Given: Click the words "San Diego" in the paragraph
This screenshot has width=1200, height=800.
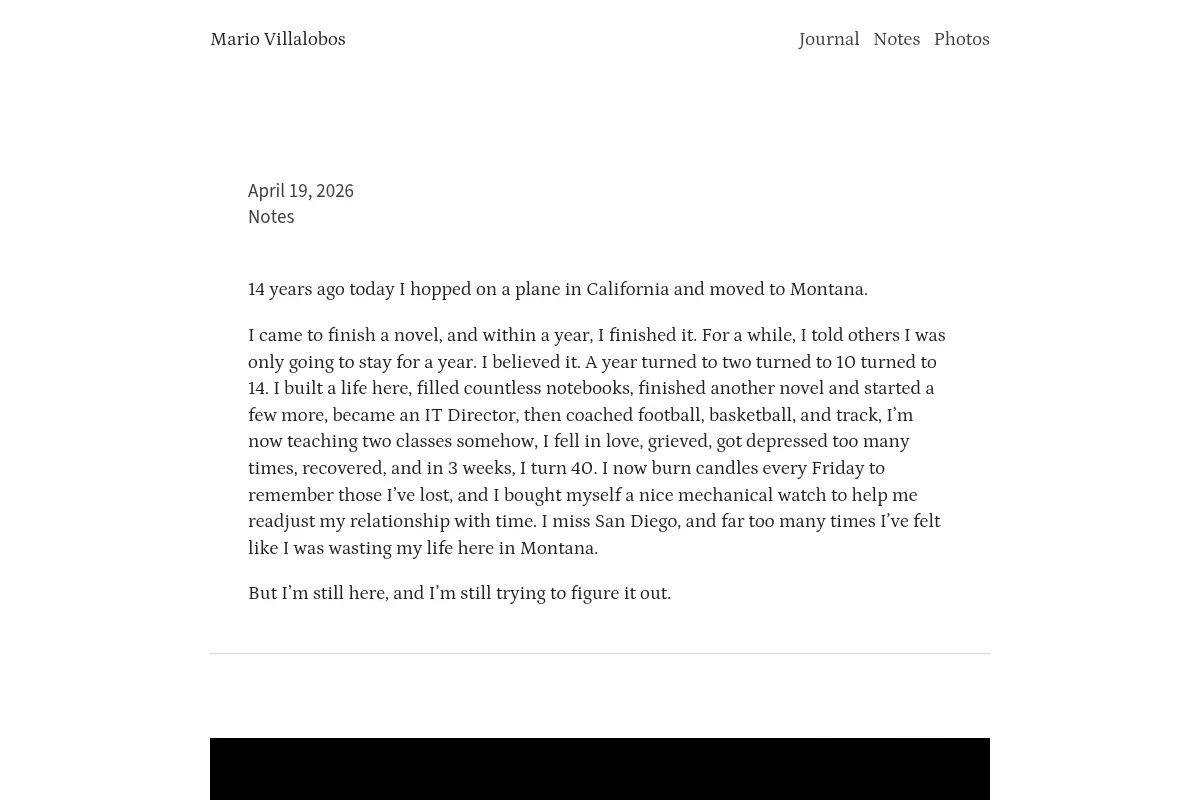Looking at the screenshot, I should [x=637, y=522].
